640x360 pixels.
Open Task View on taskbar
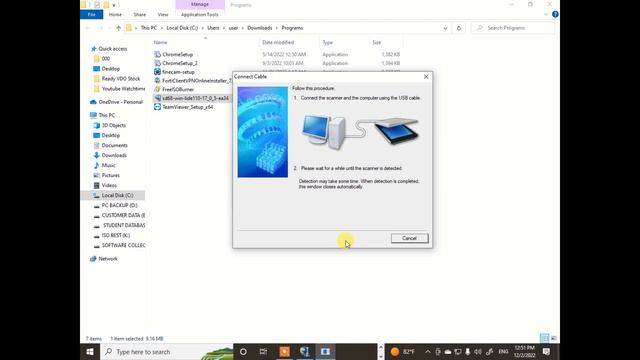pyautogui.click(x=263, y=351)
